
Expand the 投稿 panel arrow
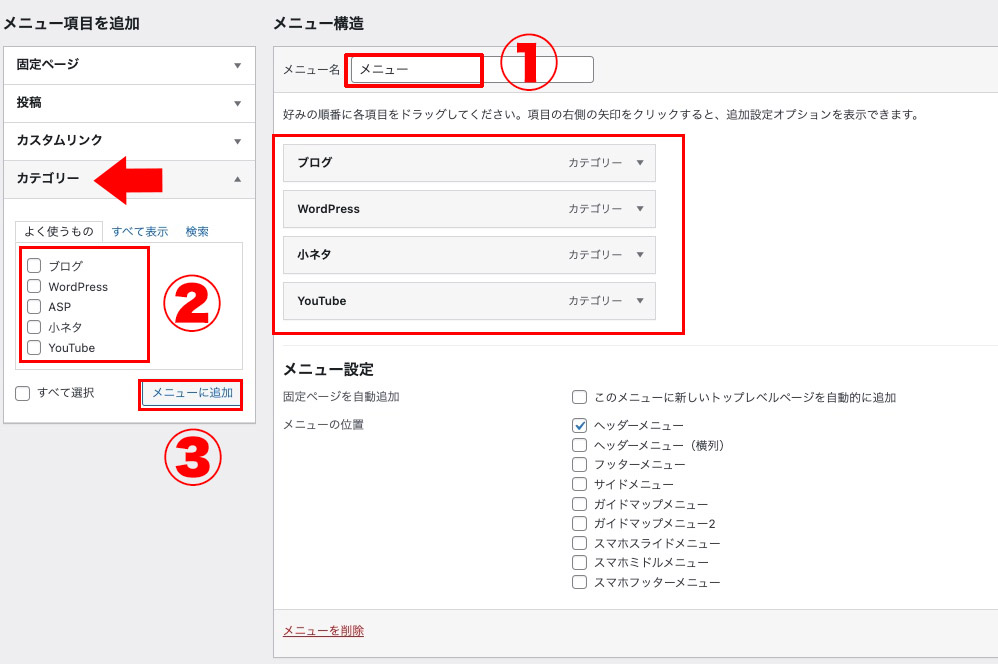237,103
